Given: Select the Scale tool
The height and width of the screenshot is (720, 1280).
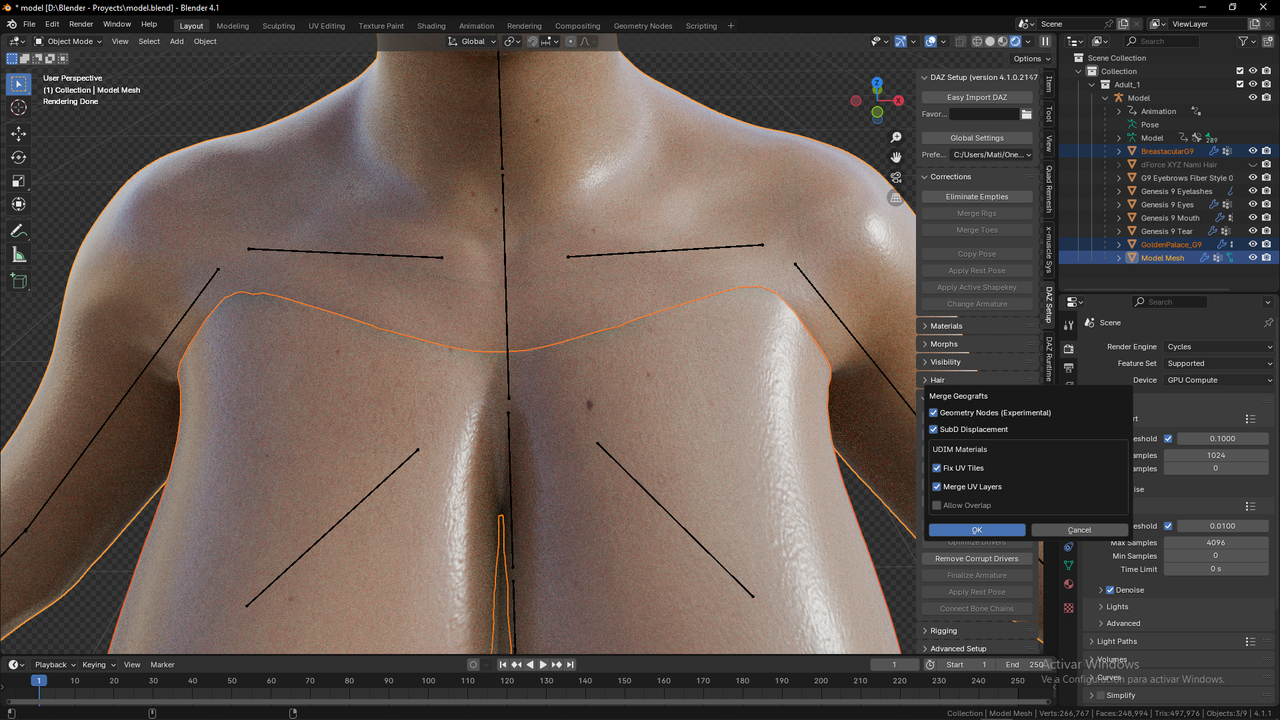Looking at the screenshot, I should click(19, 181).
